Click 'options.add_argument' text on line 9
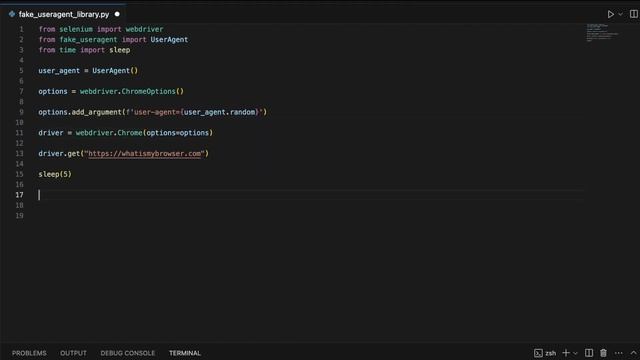The image size is (640, 360). tap(80, 112)
